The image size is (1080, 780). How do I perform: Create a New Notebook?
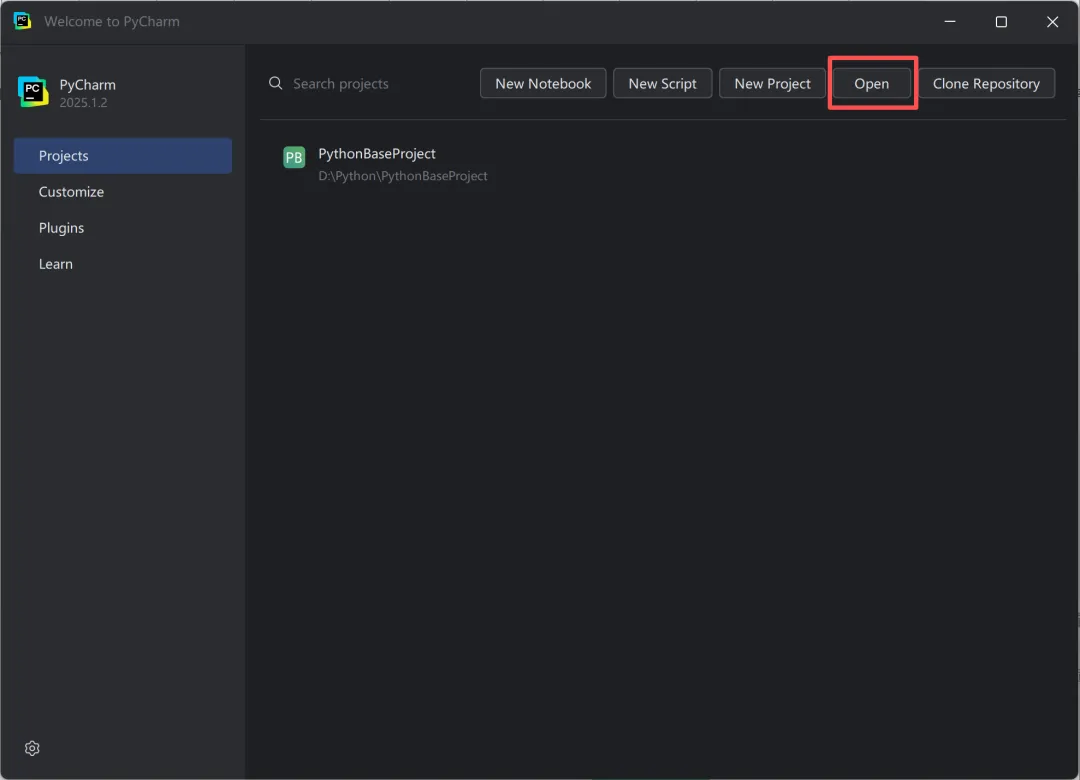pyautogui.click(x=543, y=83)
